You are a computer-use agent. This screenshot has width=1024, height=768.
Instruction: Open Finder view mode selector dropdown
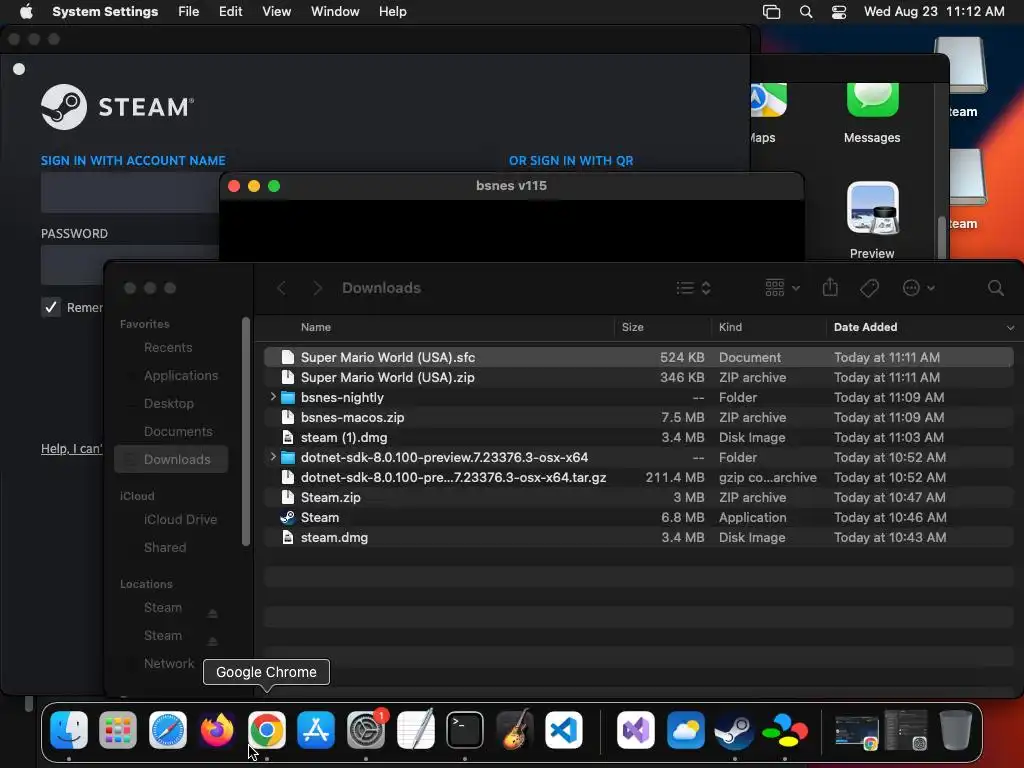click(693, 288)
